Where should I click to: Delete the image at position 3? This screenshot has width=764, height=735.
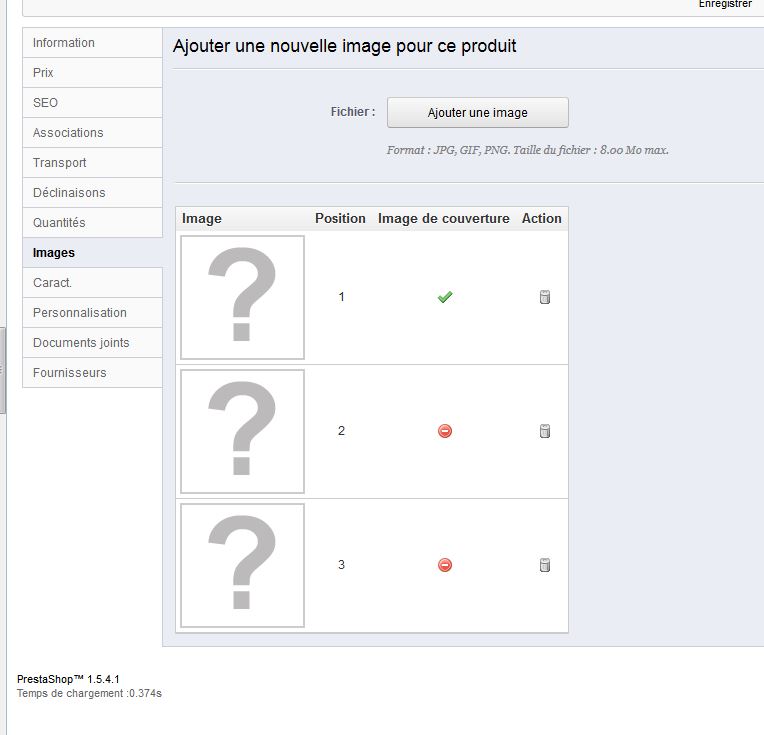(x=545, y=565)
